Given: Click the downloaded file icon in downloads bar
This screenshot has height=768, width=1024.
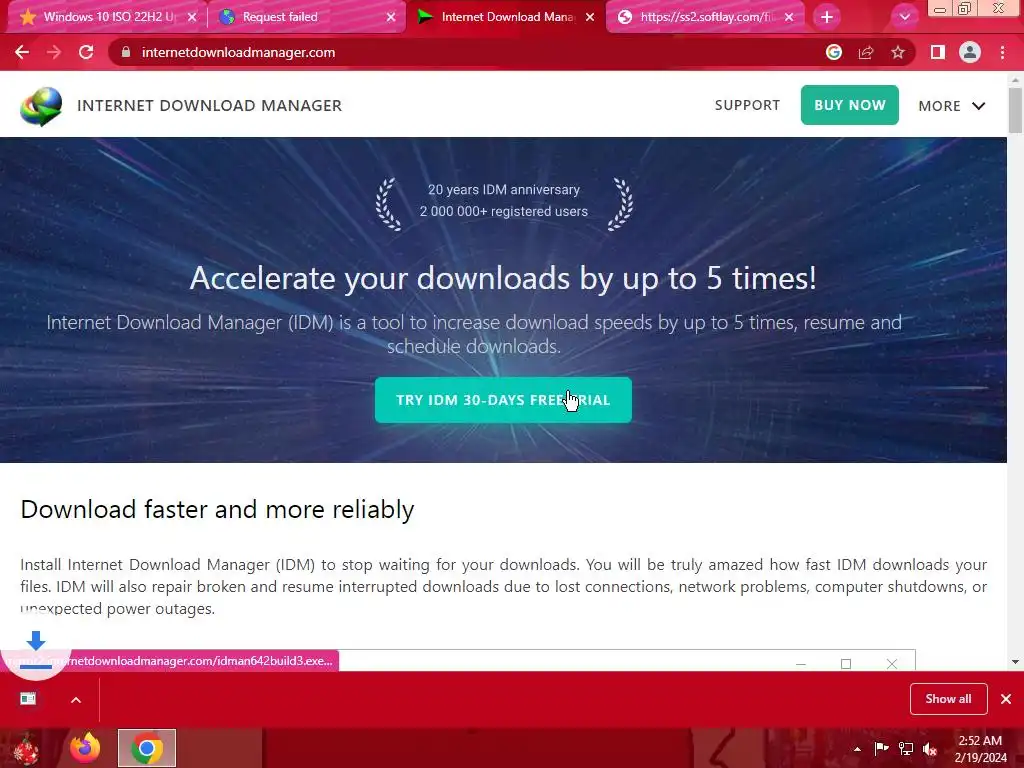Looking at the screenshot, I should click(28, 699).
